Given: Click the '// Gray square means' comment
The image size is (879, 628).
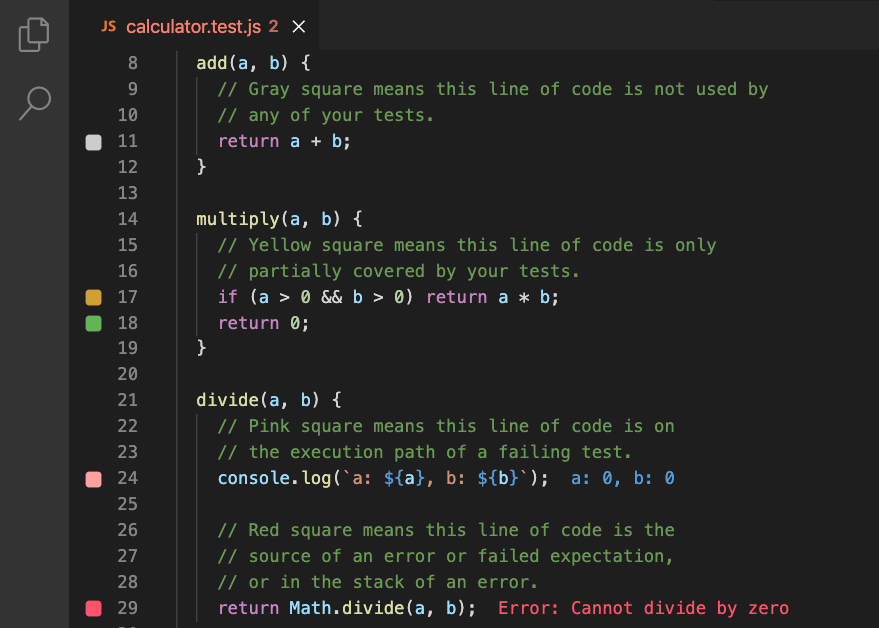Looking at the screenshot, I should [493, 89].
